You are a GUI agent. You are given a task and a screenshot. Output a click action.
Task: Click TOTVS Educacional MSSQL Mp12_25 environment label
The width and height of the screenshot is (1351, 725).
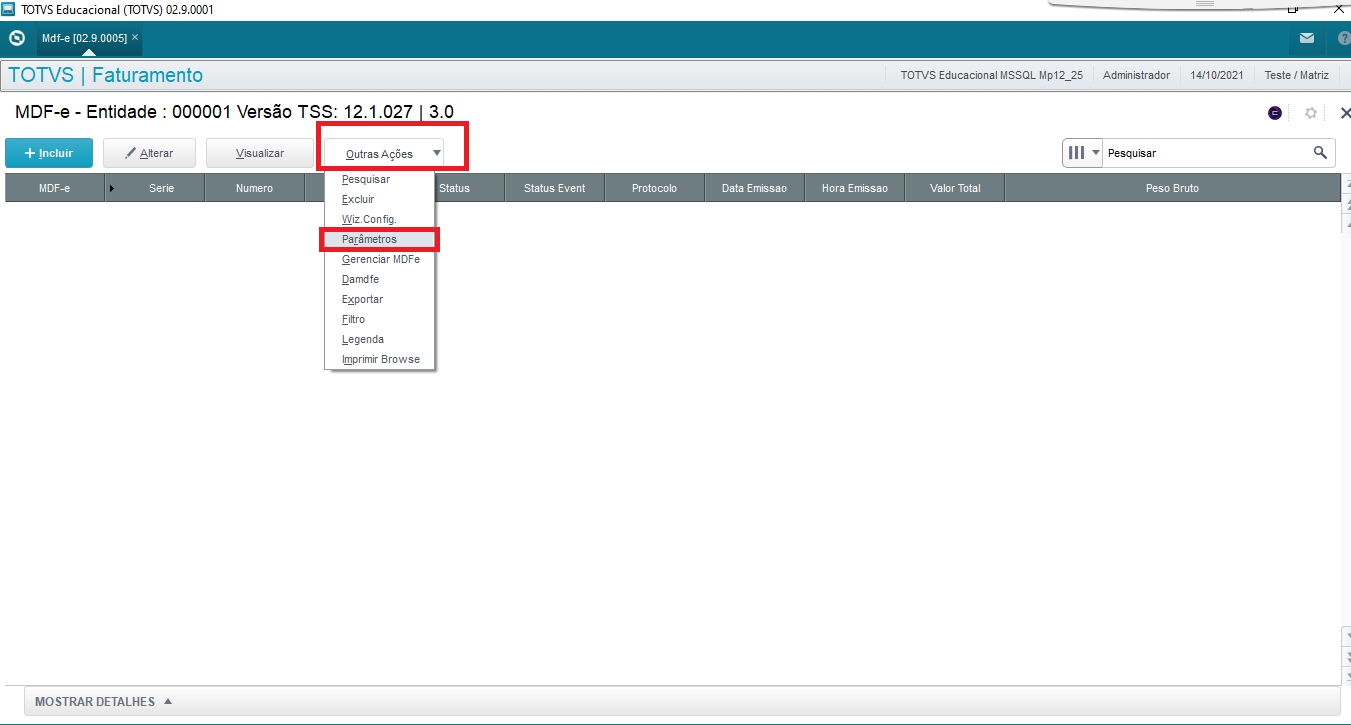992,75
